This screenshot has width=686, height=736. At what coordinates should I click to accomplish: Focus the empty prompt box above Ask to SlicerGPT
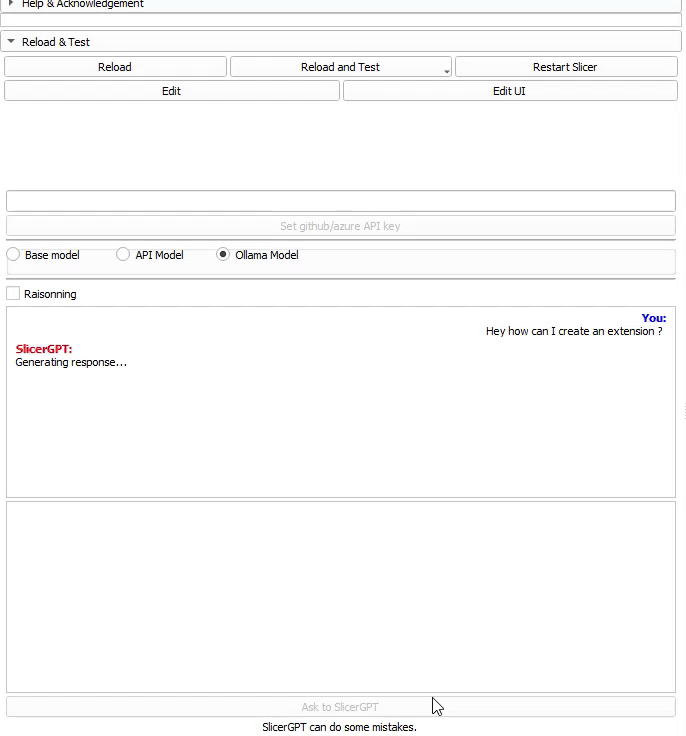click(340, 596)
